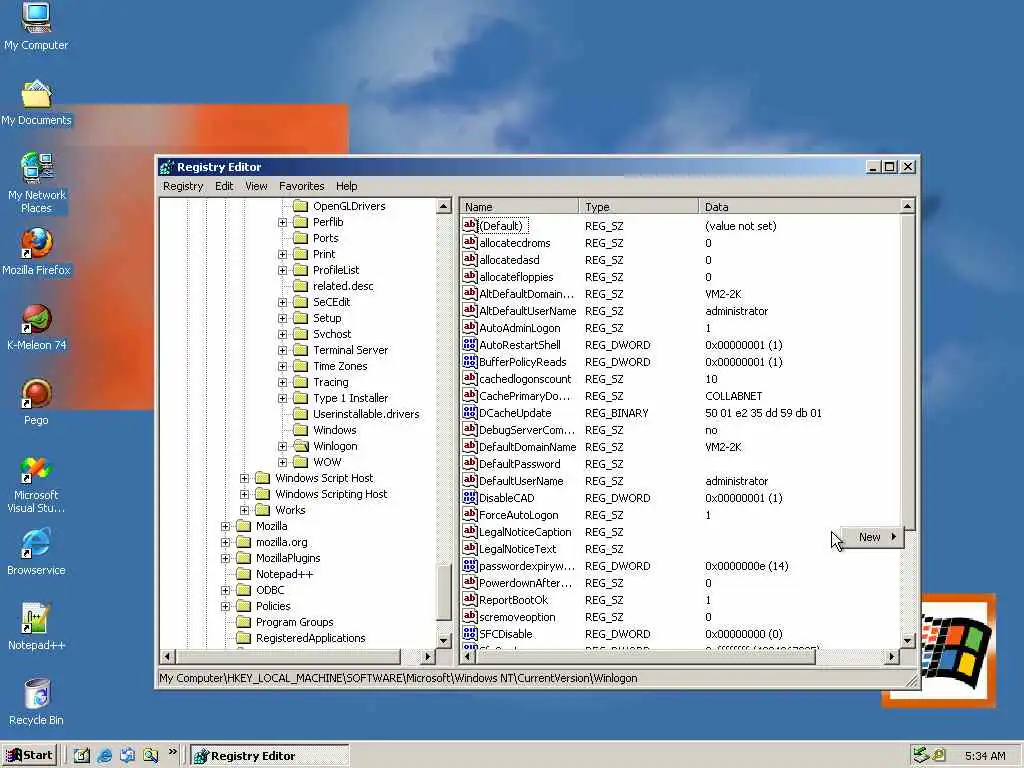The height and width of the screenshot is (768, 1024).
Task: Click the string icon of AutoAdminLogon value
Action: [x=470, y=327]
